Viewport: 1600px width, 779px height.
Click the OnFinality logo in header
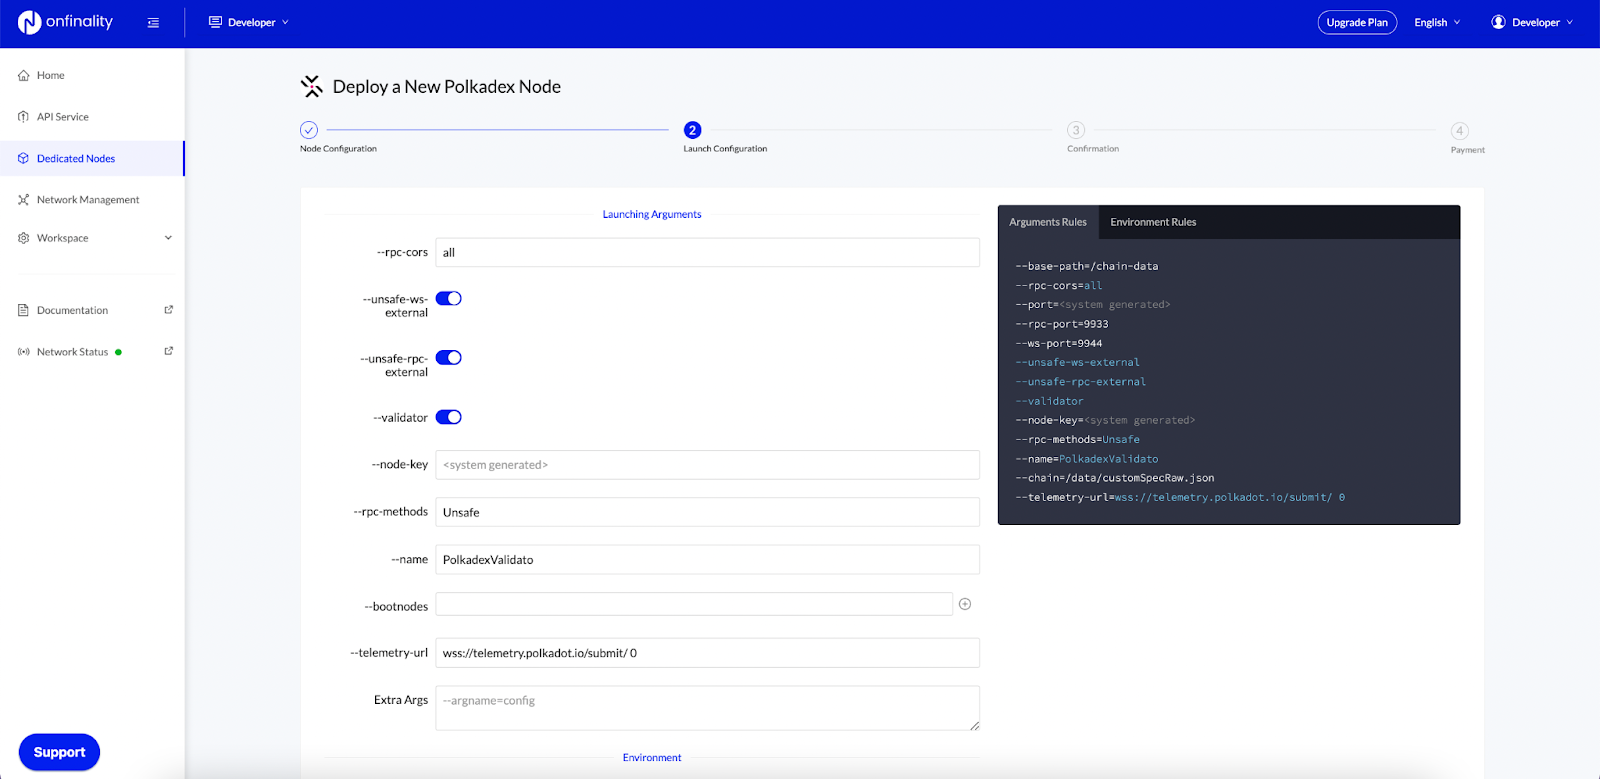point(65,22)
